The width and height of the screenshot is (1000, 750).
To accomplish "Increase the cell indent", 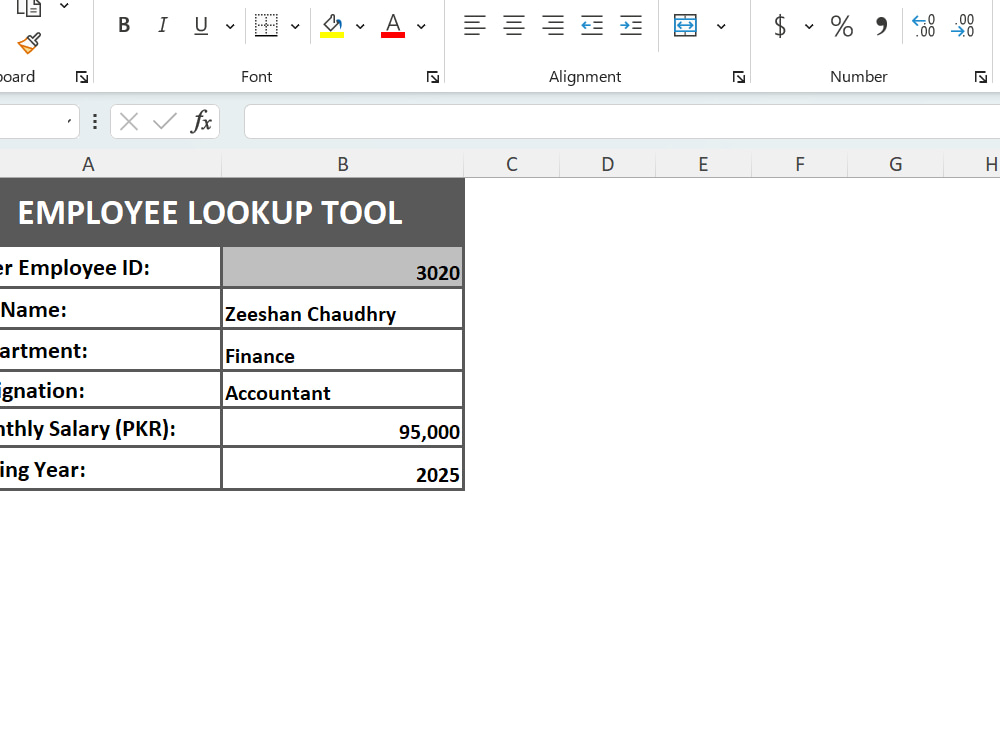I will (x=631, y=26).
